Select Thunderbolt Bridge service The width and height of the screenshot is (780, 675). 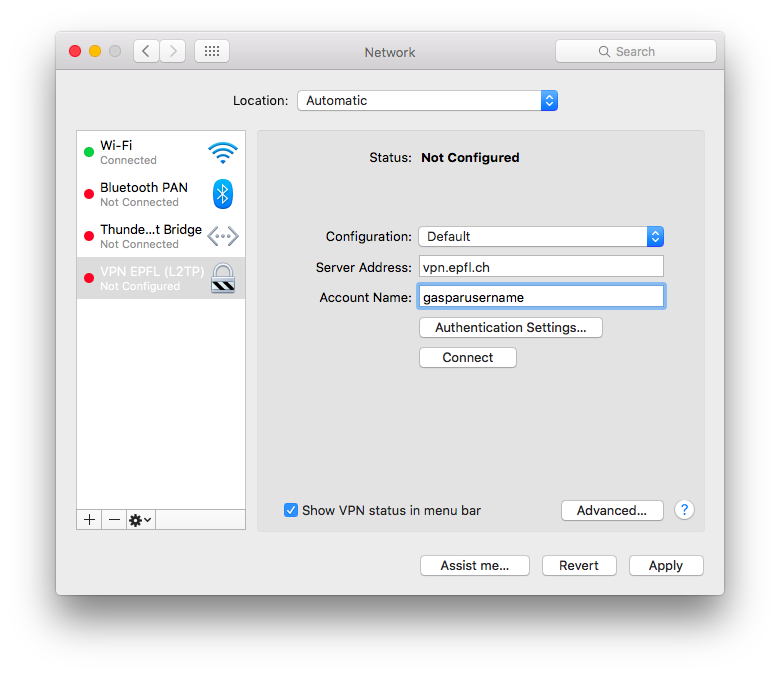161,236
